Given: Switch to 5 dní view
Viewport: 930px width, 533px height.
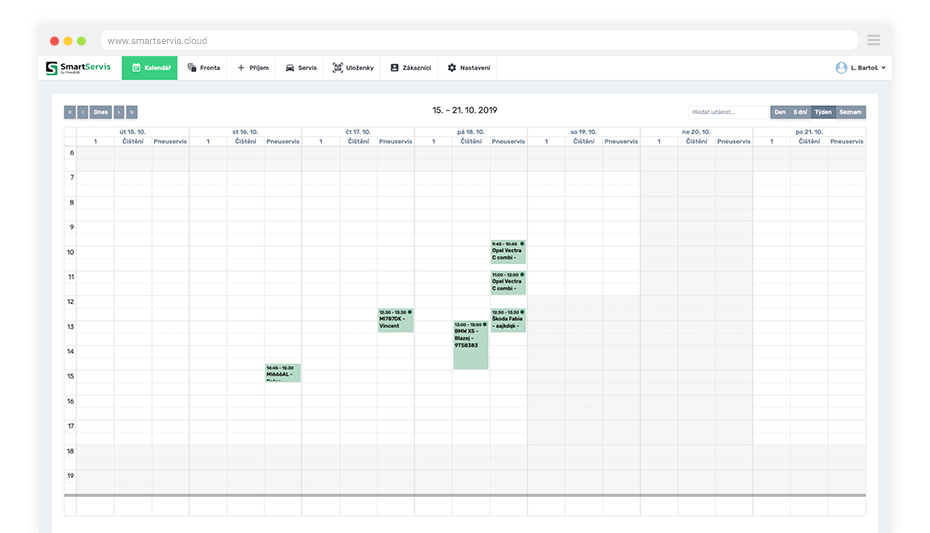Looking at the screenshot, I should (x=800, y=112).
